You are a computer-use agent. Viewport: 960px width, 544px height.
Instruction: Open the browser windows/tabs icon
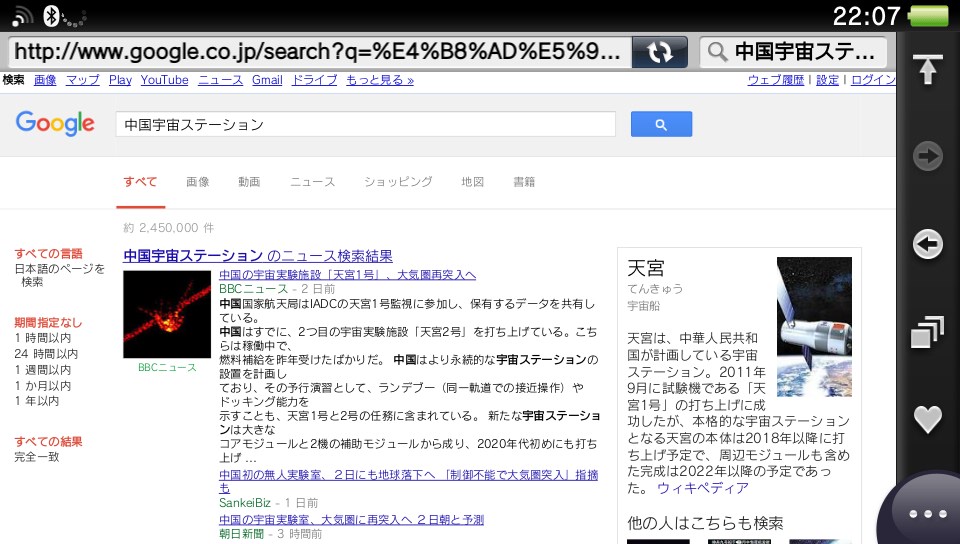click(928, 332)
